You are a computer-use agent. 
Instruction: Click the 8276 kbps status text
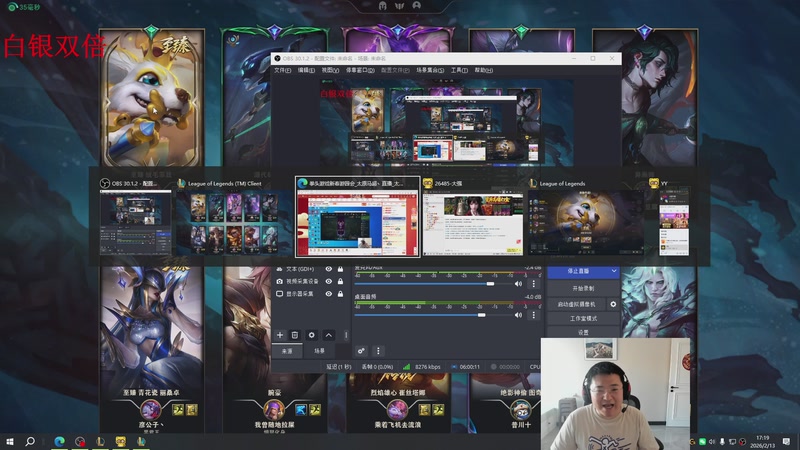pyautogui.click(x=428, y=367)
